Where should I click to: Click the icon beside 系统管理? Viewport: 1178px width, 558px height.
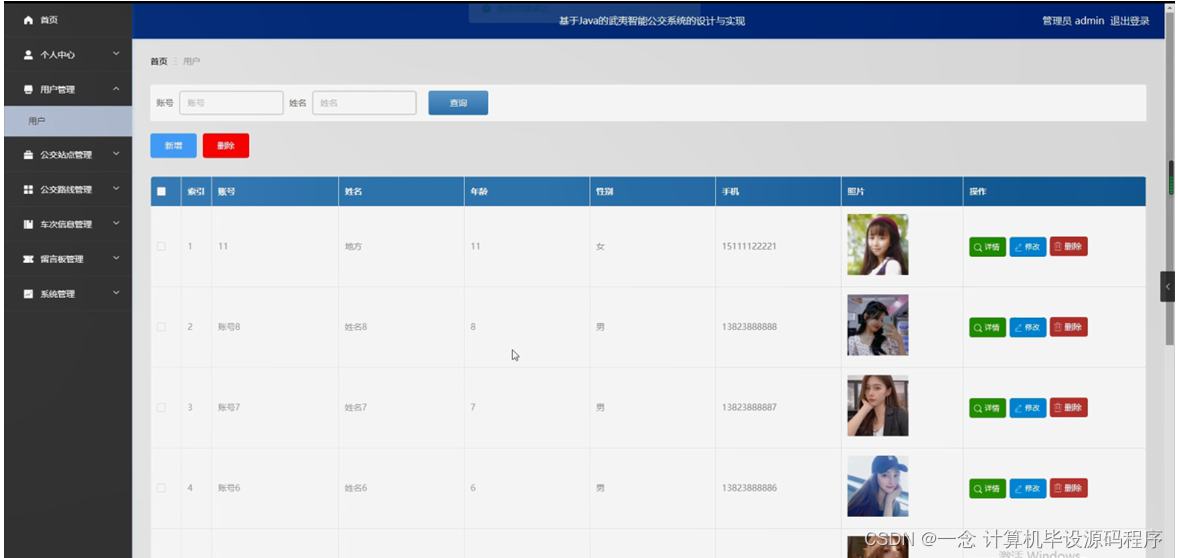[x=29, y=294]
